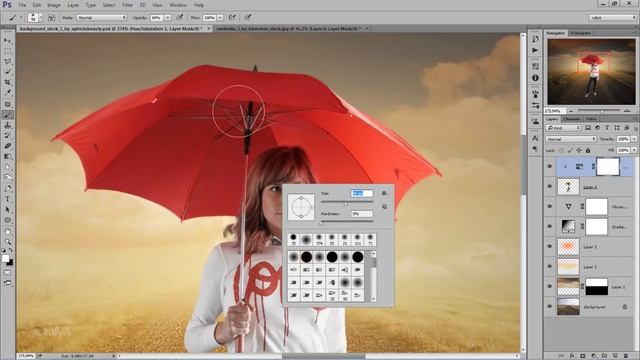Click the brush Size input field
Image resolution: width=640 pixels, height=360 pixels.
pyautogui.click(x=362, y=193)
